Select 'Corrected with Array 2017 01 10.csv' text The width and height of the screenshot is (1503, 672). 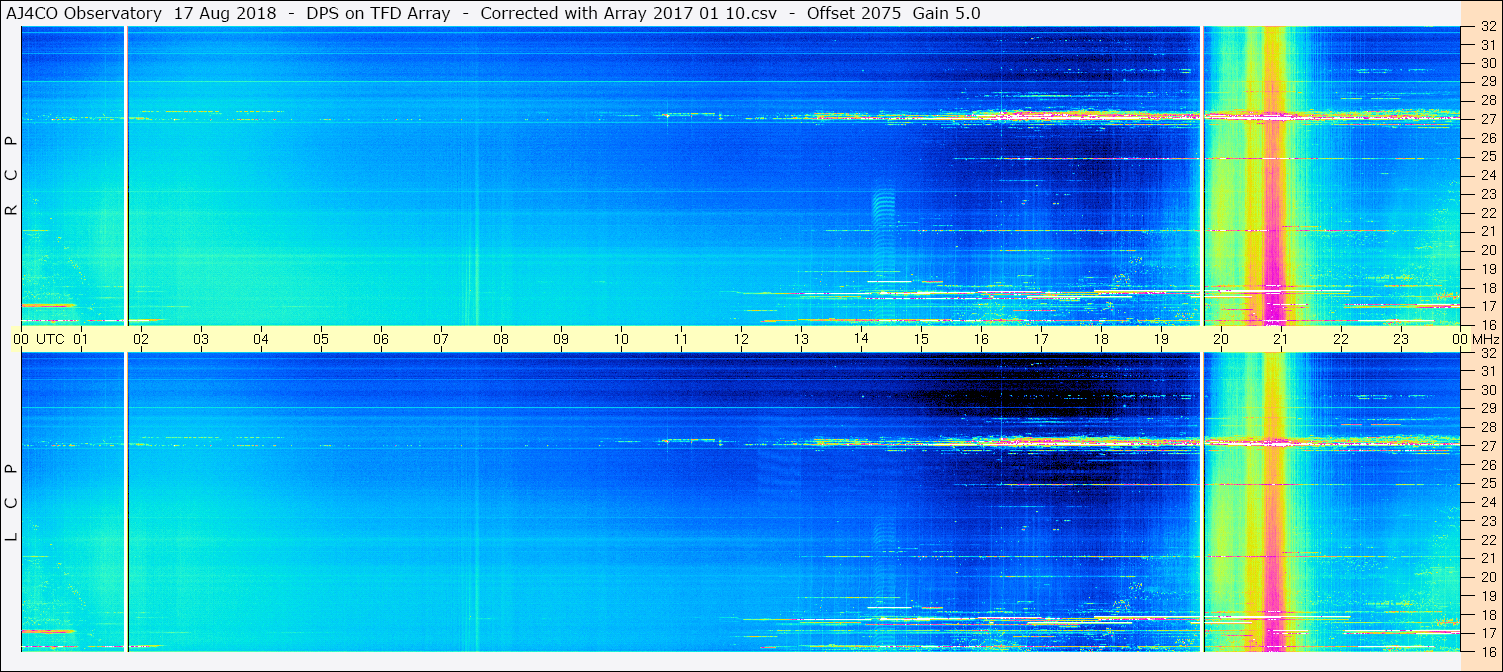pyautogui.click(x=629, y=13)
